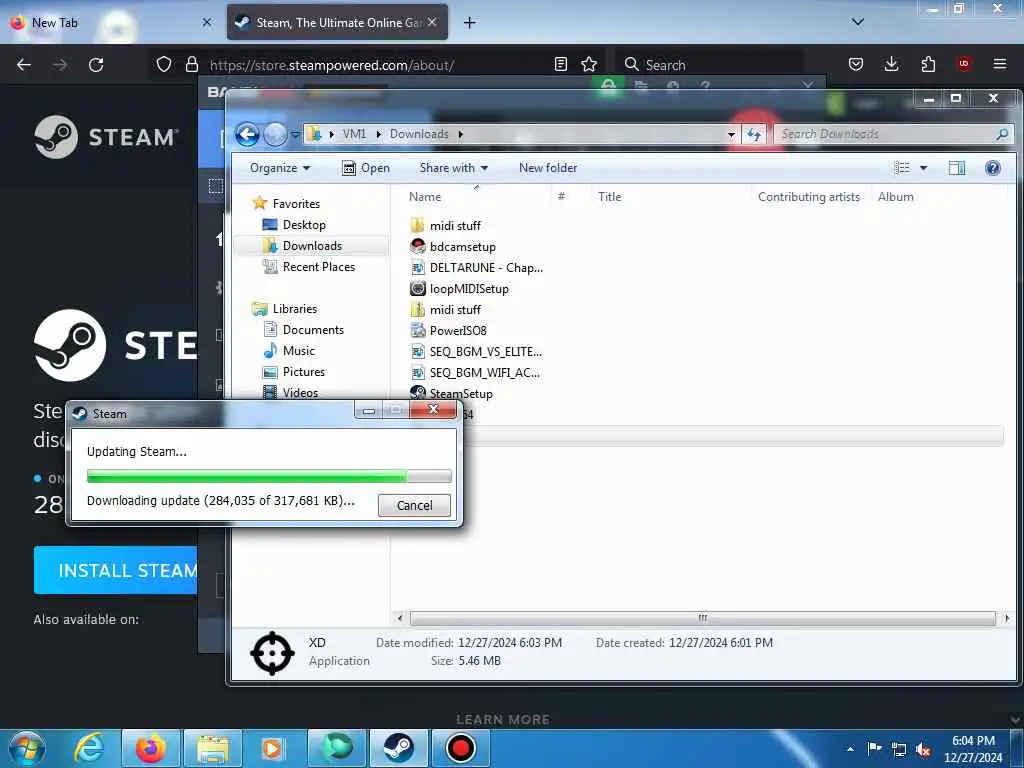Viewport: 1024px width, 768px height.
Task: Open Firefox tracking protection shield
Action: tap(164, 64)
